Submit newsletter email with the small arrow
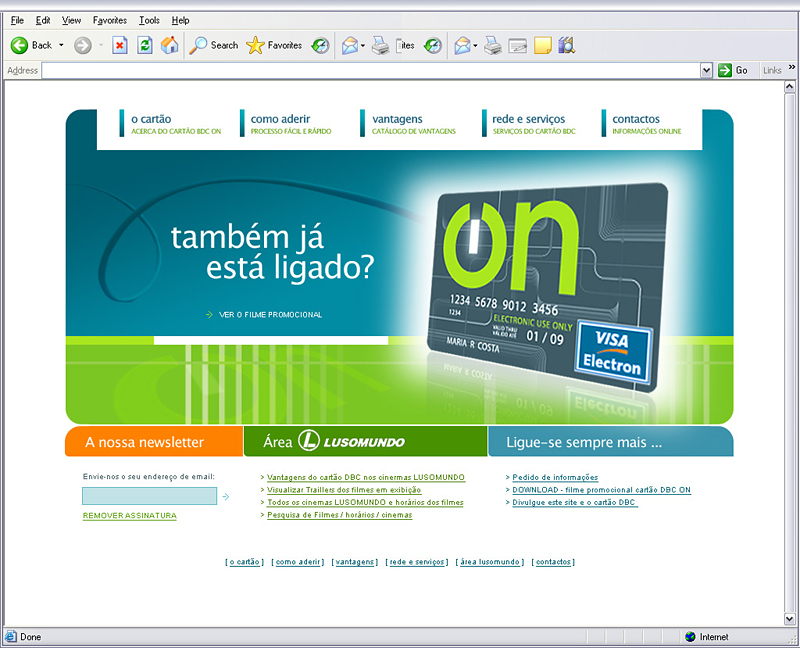The width and height of the screenshot is (800, 648). coord(226,496)
